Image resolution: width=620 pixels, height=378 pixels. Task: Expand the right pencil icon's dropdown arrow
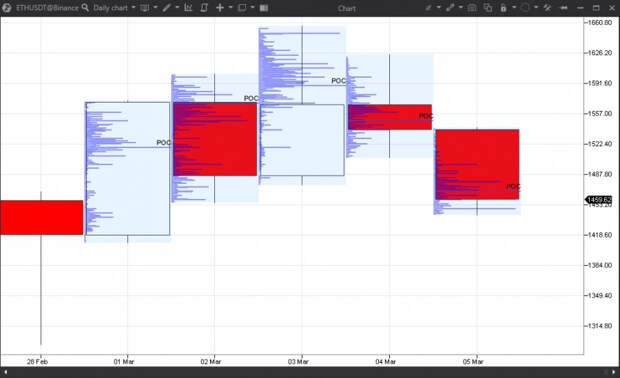pyautogui.click(x=439, y=8)
